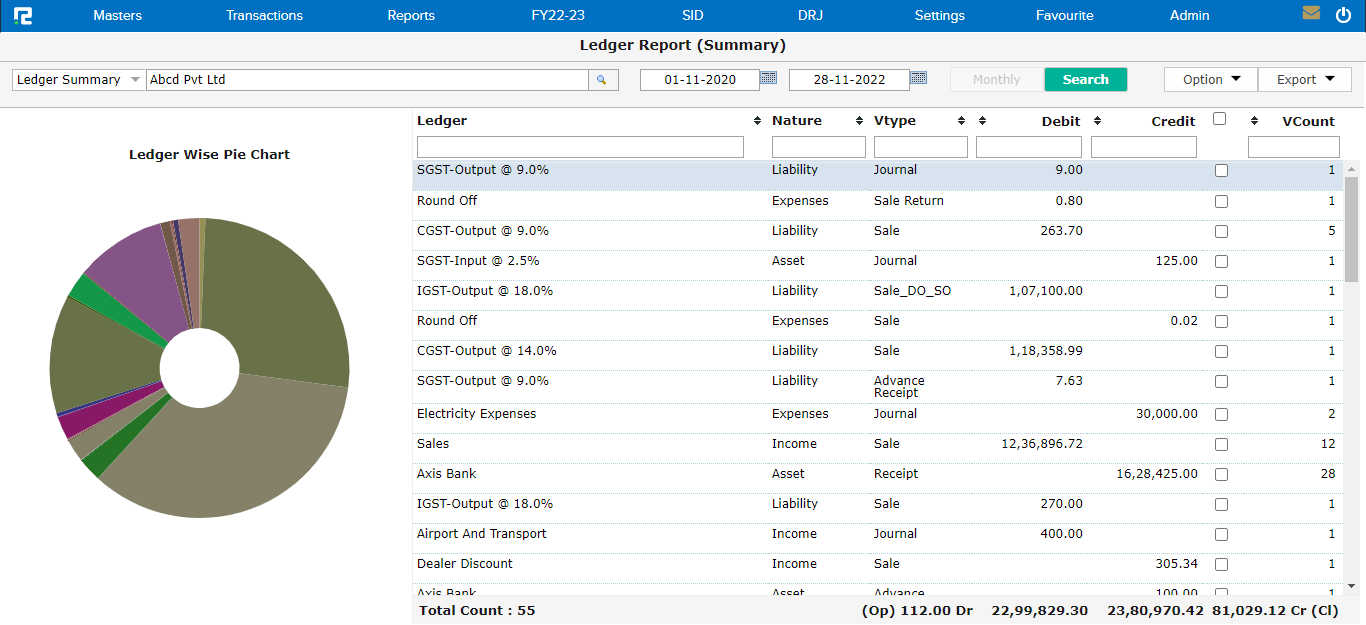The image size is (1366, 625).
Task: Open the Reports menu
Action: (x=411, y=16)
